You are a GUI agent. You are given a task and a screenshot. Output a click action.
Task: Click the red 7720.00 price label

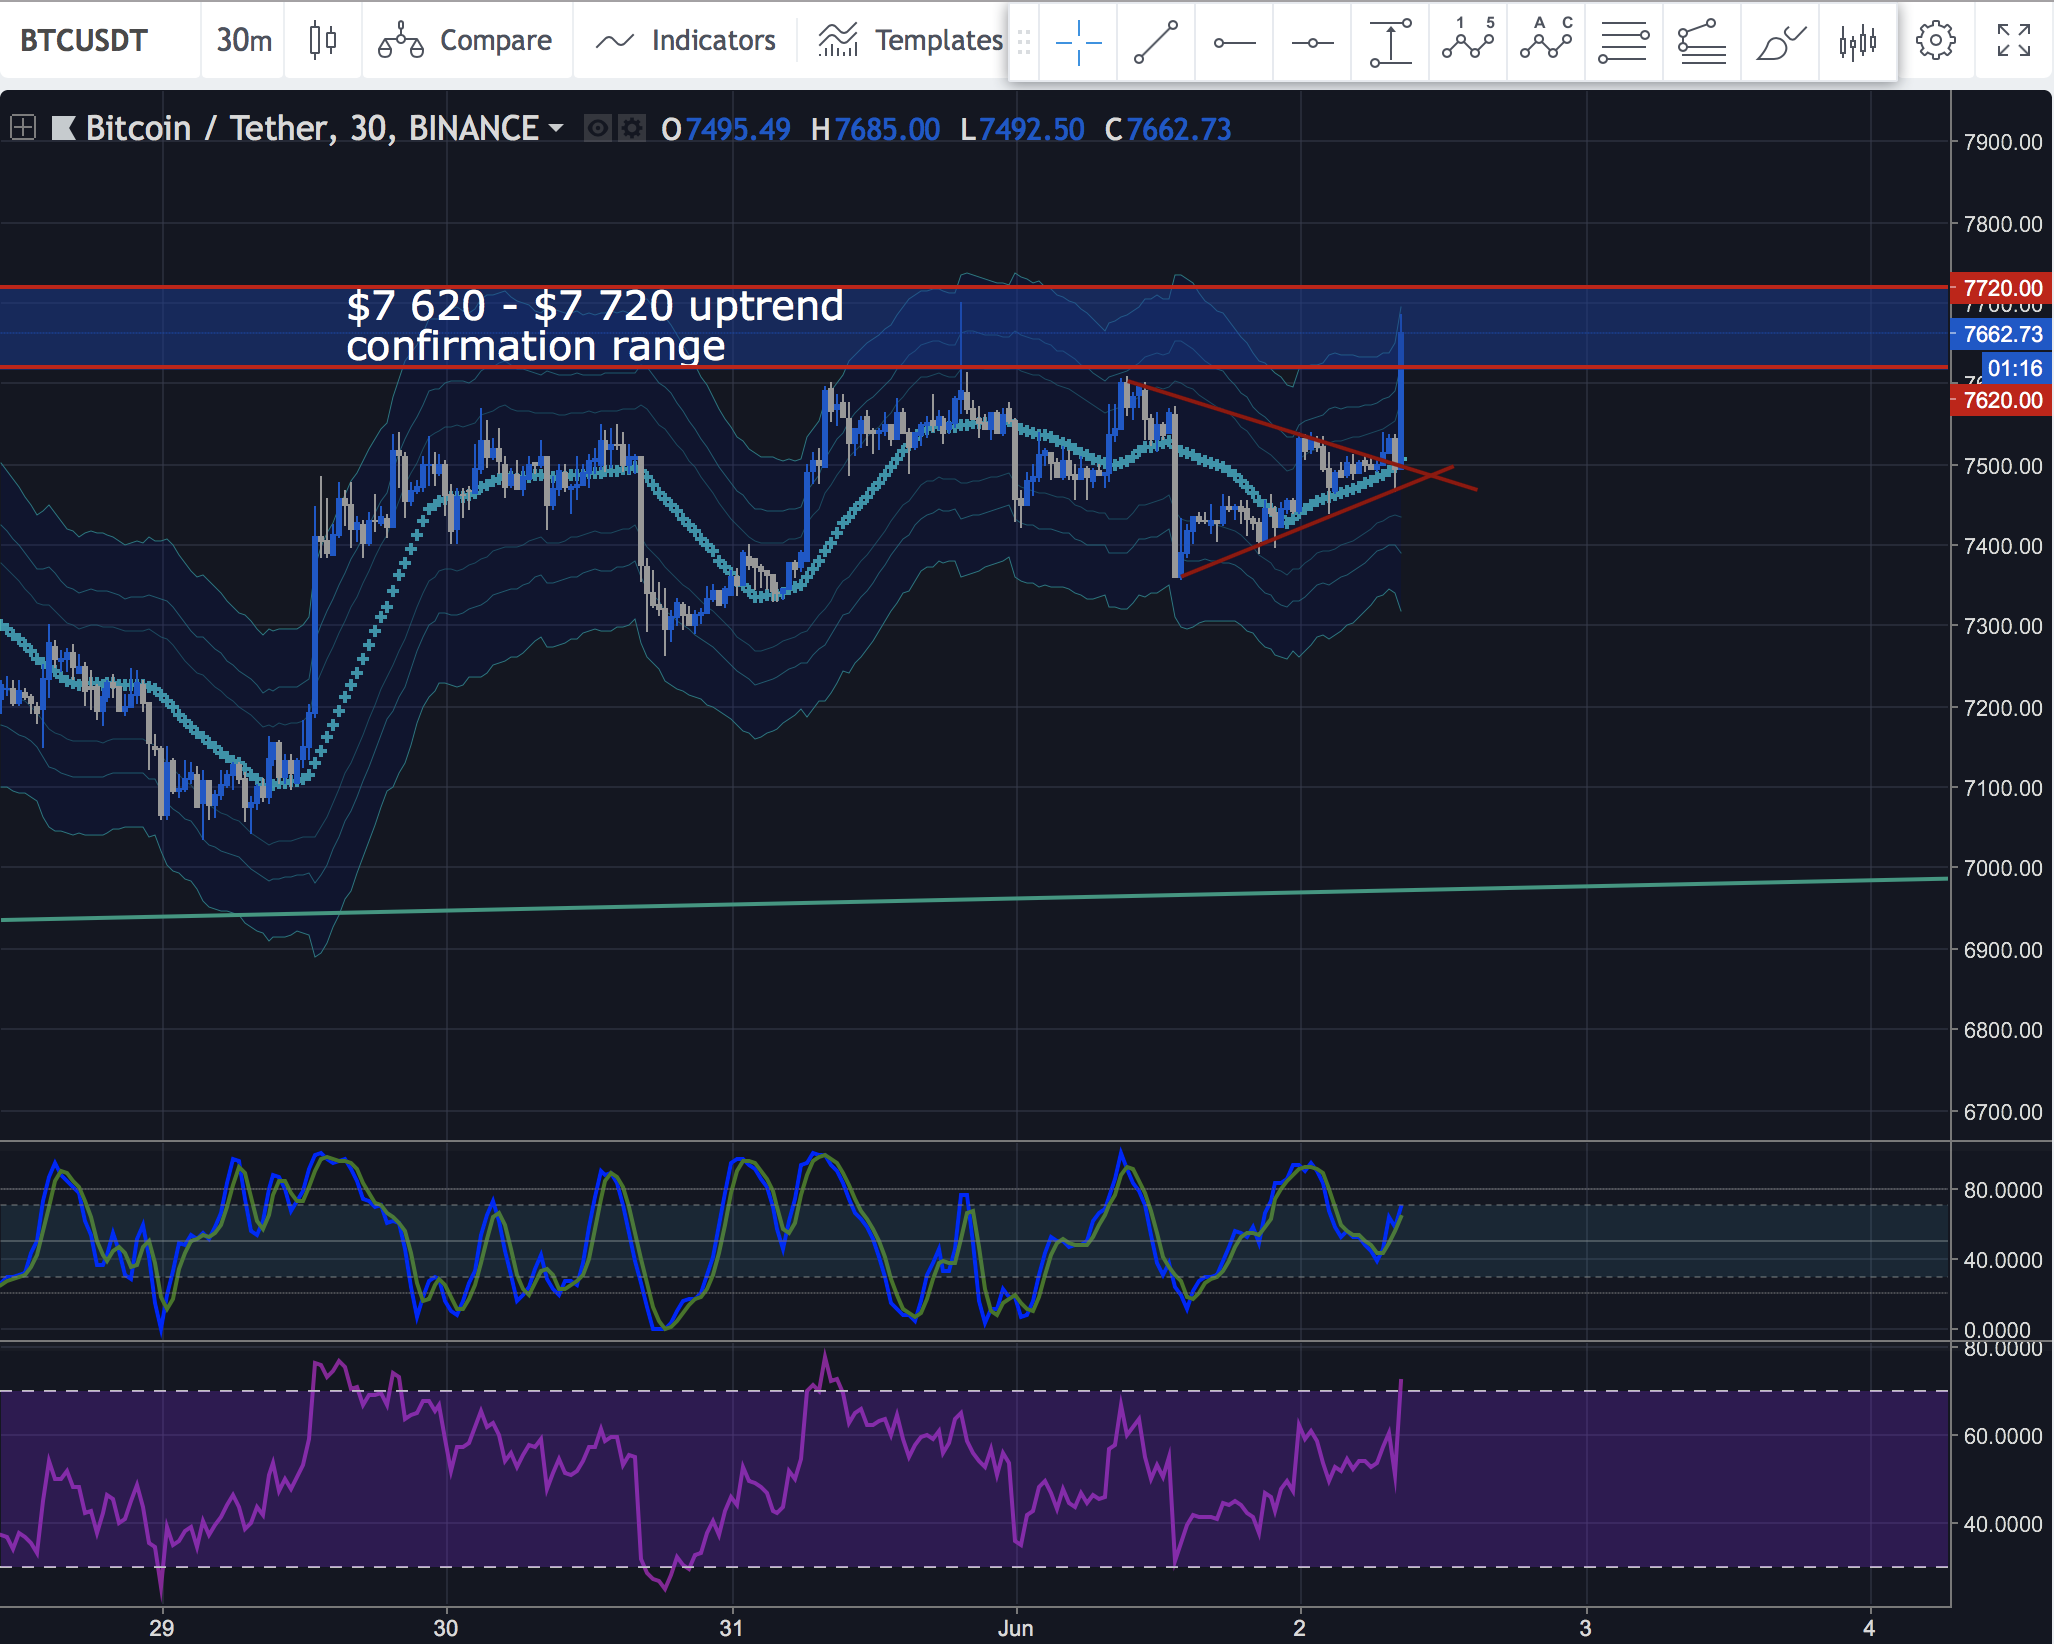2001,288
